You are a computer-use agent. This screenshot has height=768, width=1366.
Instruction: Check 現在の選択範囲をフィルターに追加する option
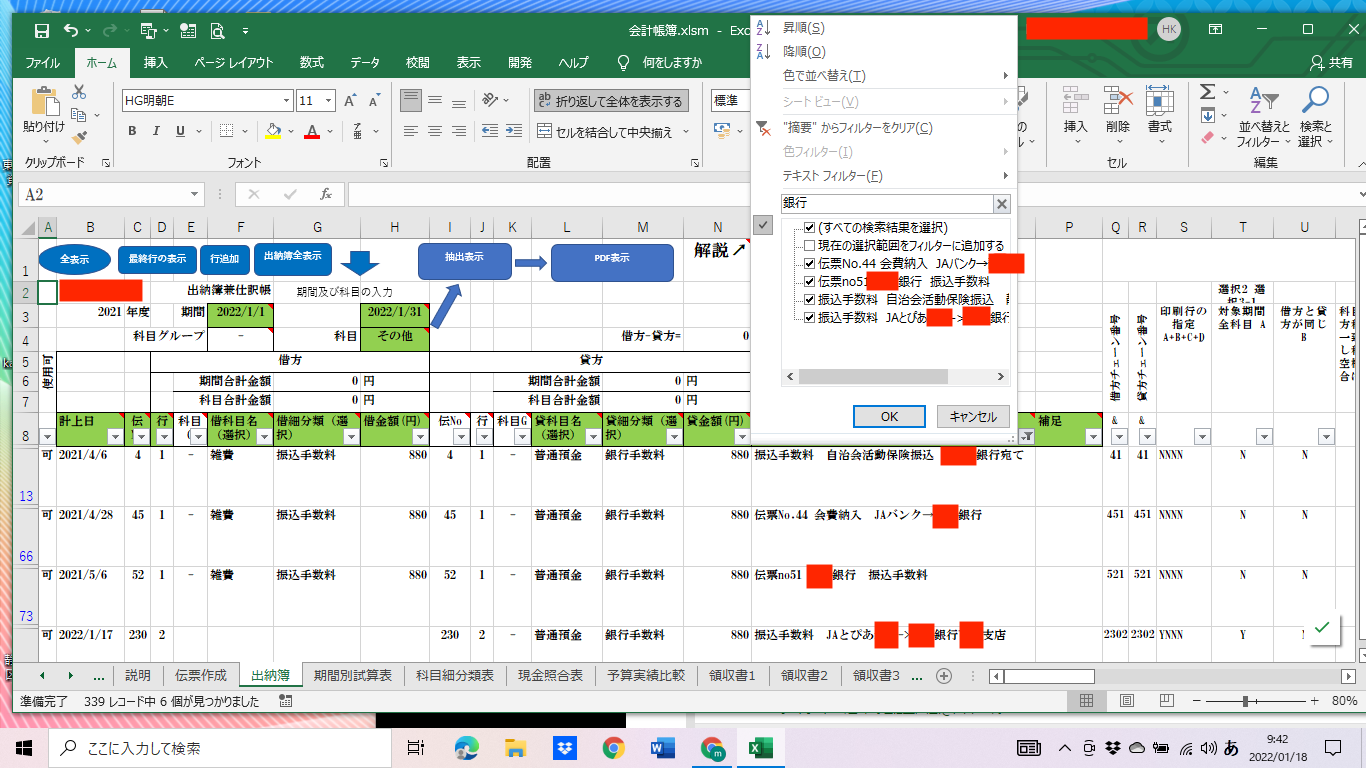[810, 246]
